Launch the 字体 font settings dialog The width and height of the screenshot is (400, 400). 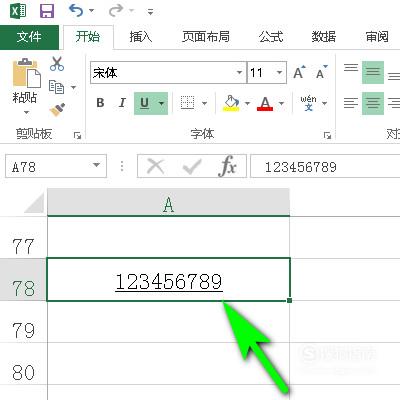click(327, 135)
